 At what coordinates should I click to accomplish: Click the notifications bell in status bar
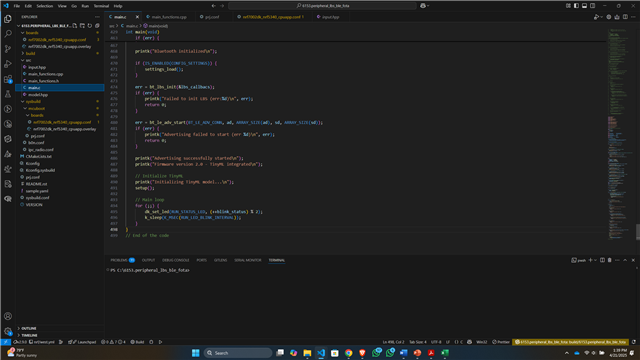click(x=633, y=342)
